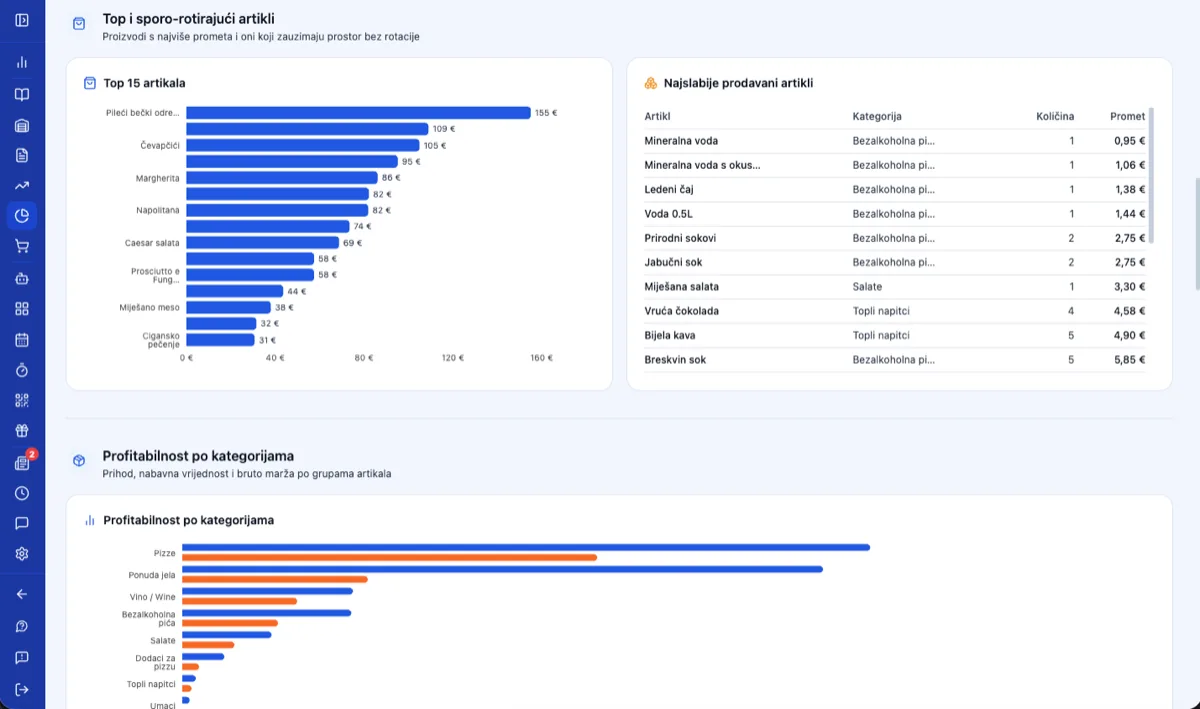The width and height of the screenshot is (1200, 709).
Task: Click the Profitabilnost card bar chart icon
Action: [x=90, y=520]
